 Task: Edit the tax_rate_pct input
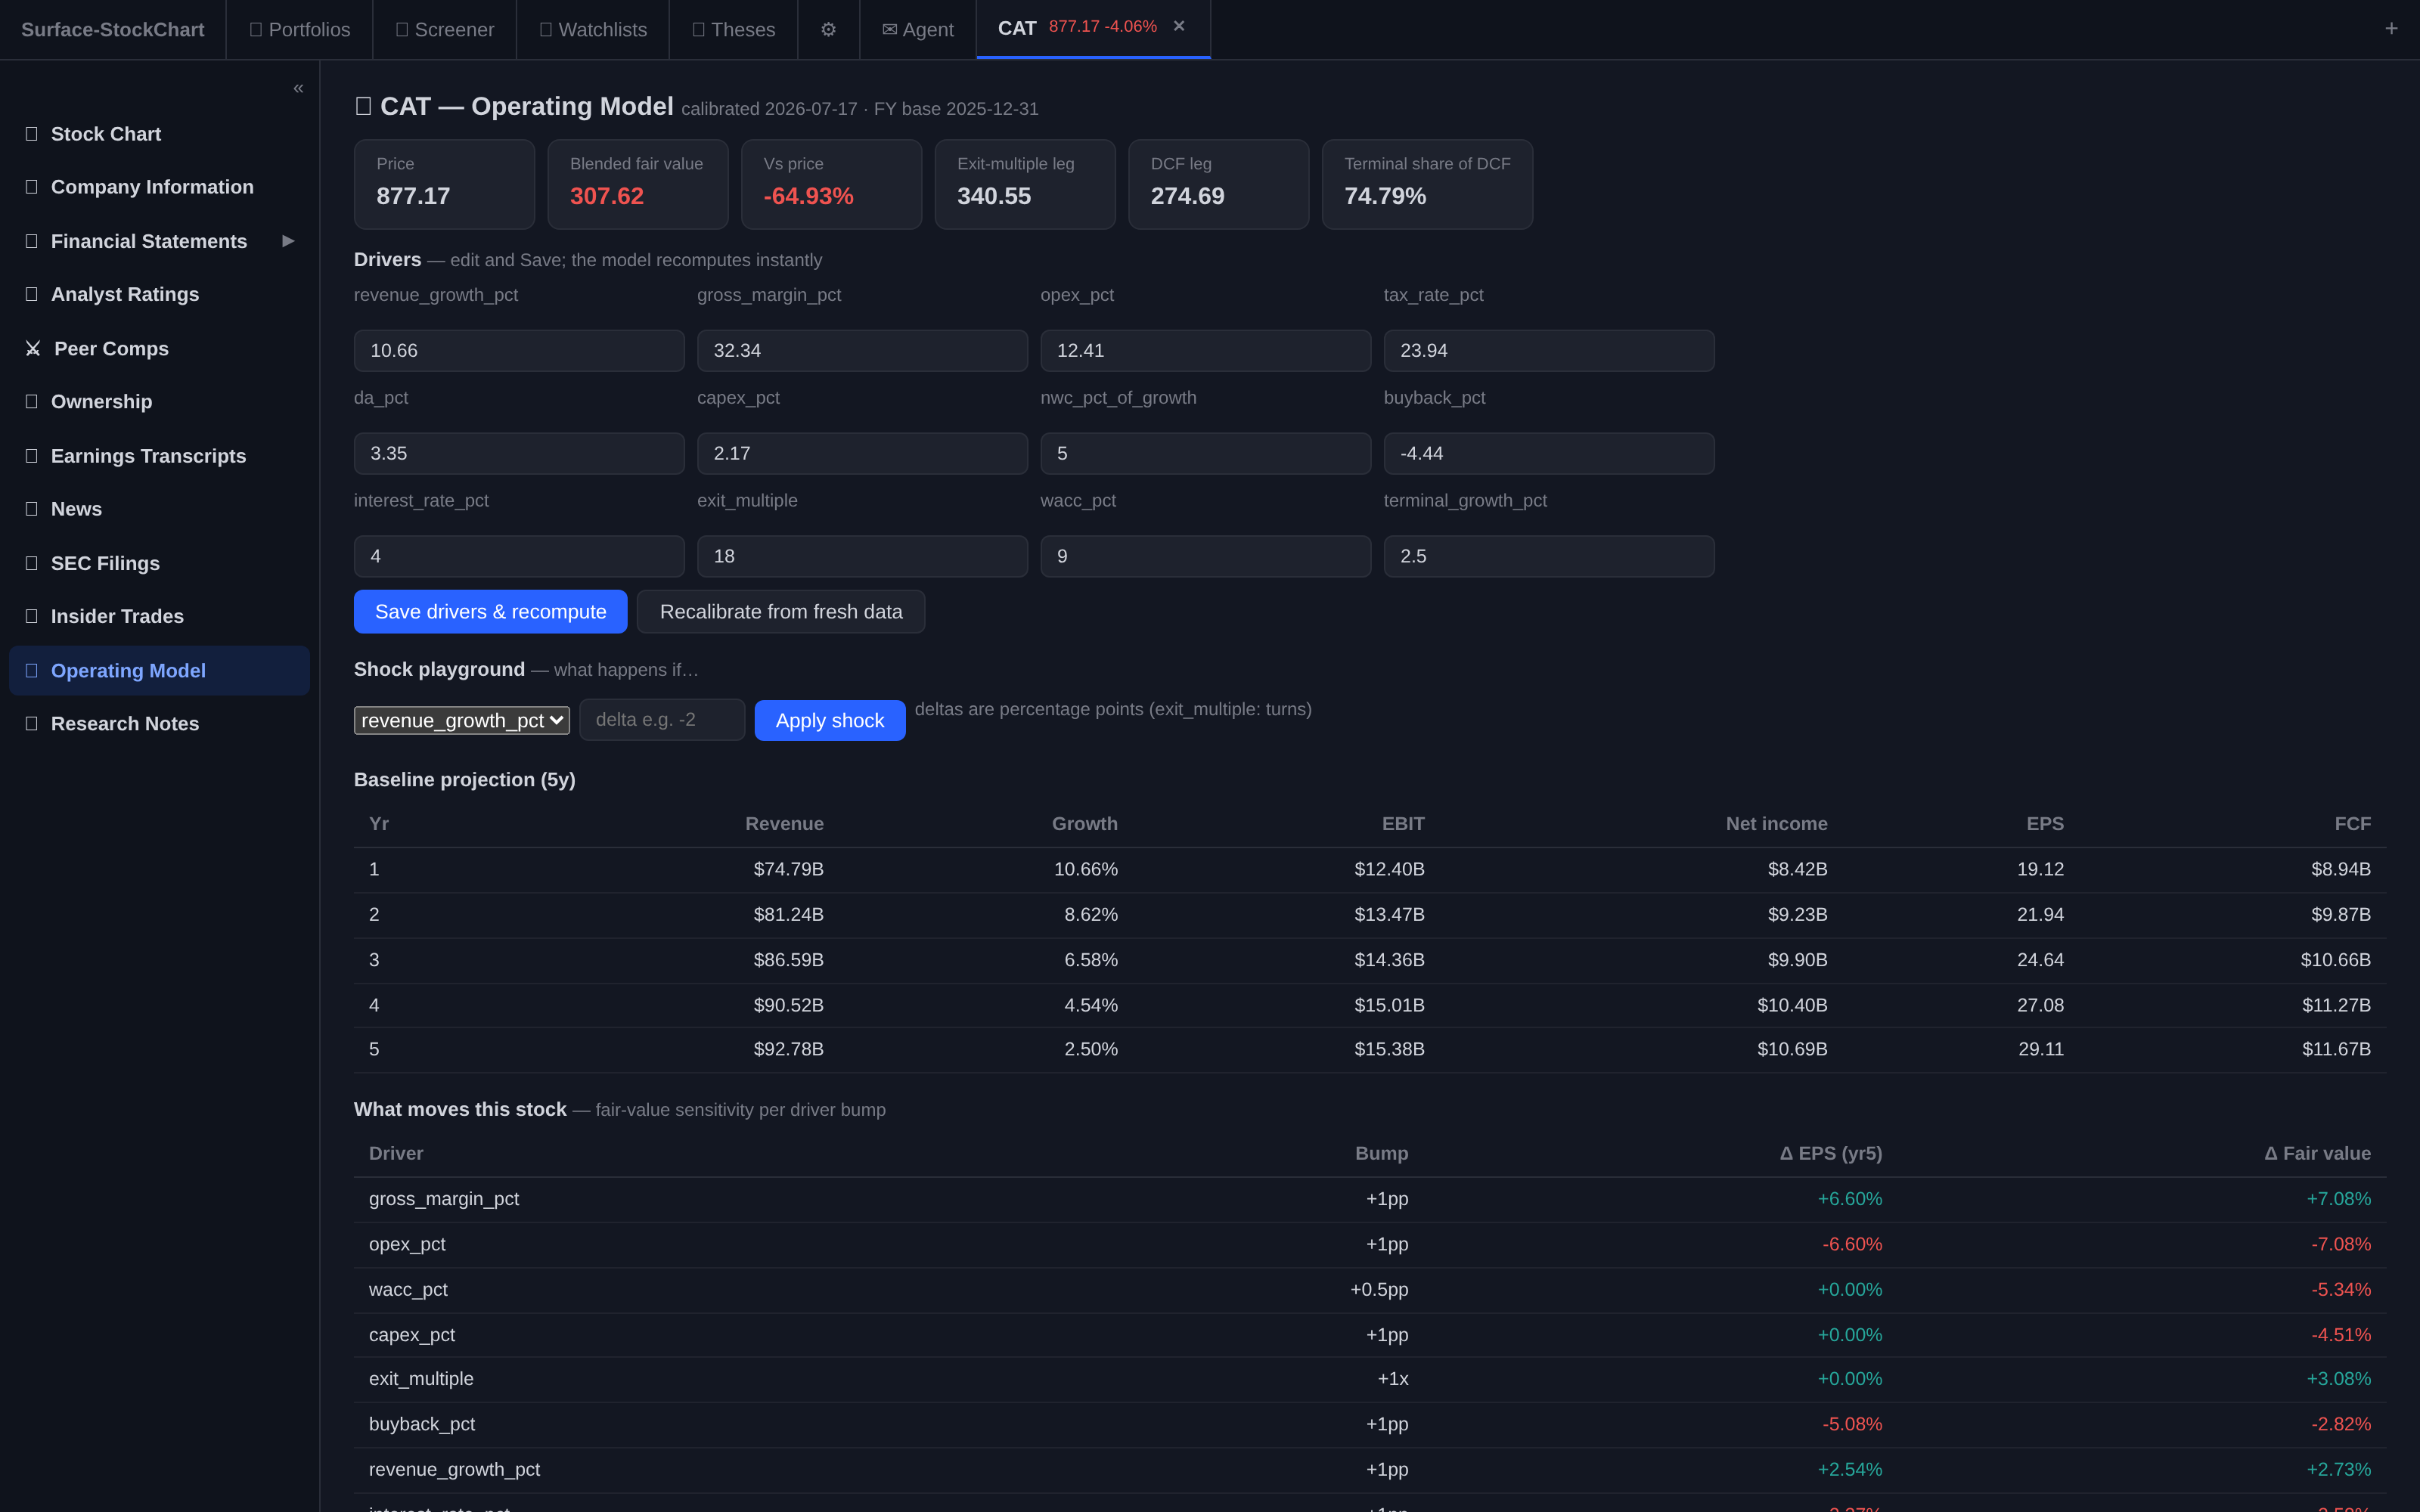1549,351
